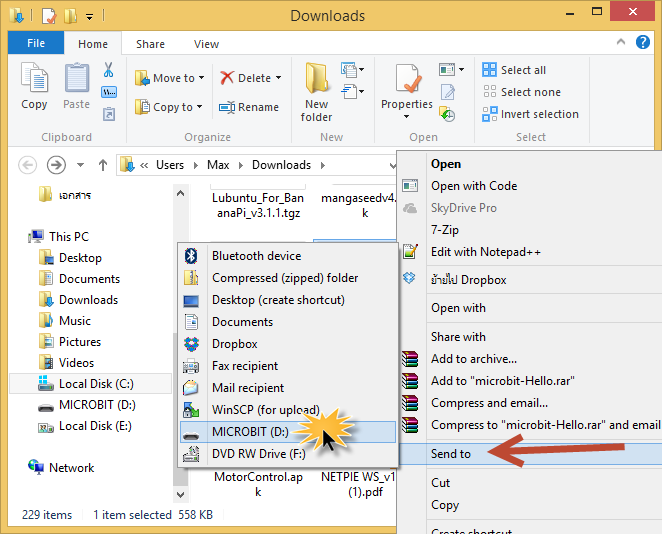The height and width of the screenshot is (534, 662).
Task: Choose Compress and email...
Action: 530,403
